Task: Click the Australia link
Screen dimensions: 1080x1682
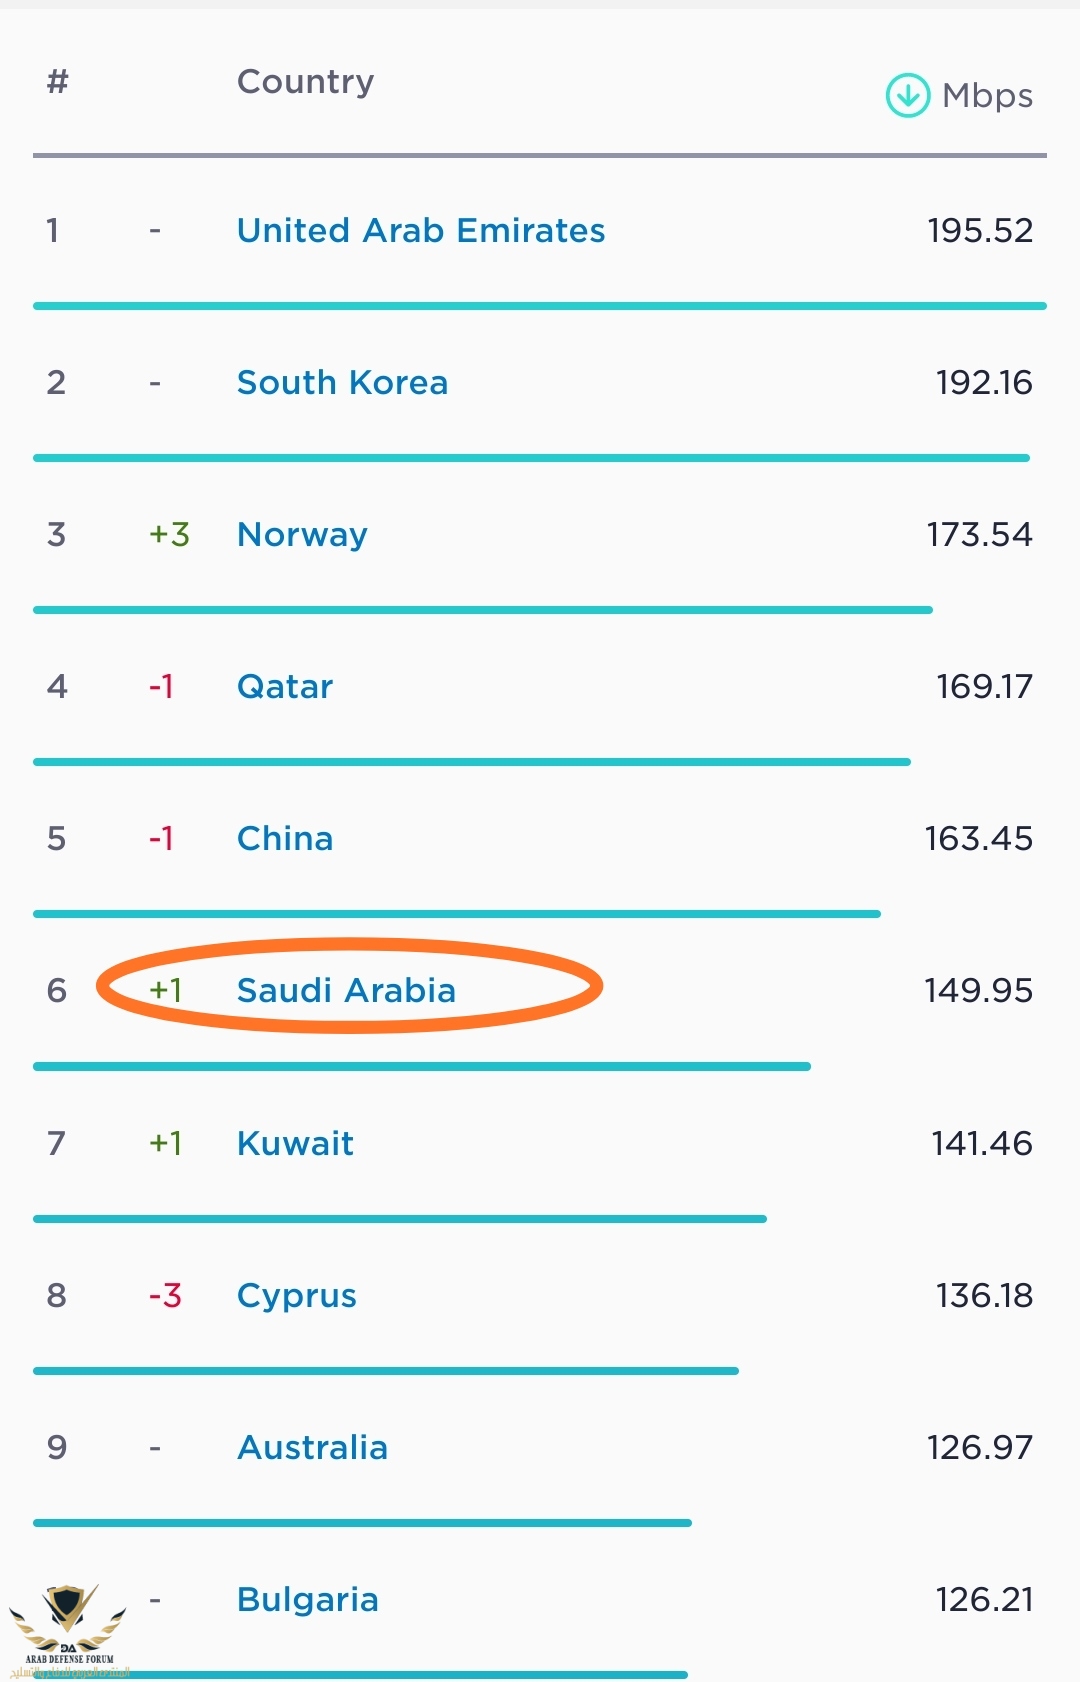Action: pyautogui.click(x=312, y=1448)
